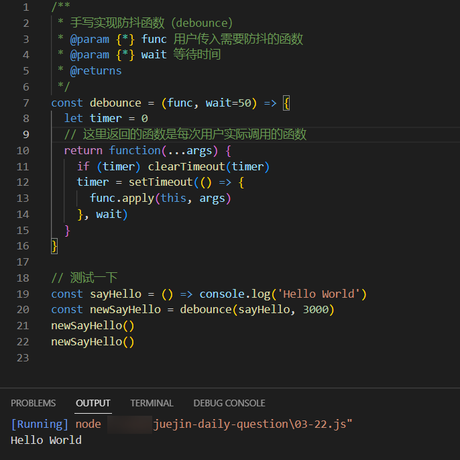
Task: Click the 'debounce' identifier on line 7
Action: 115,103
